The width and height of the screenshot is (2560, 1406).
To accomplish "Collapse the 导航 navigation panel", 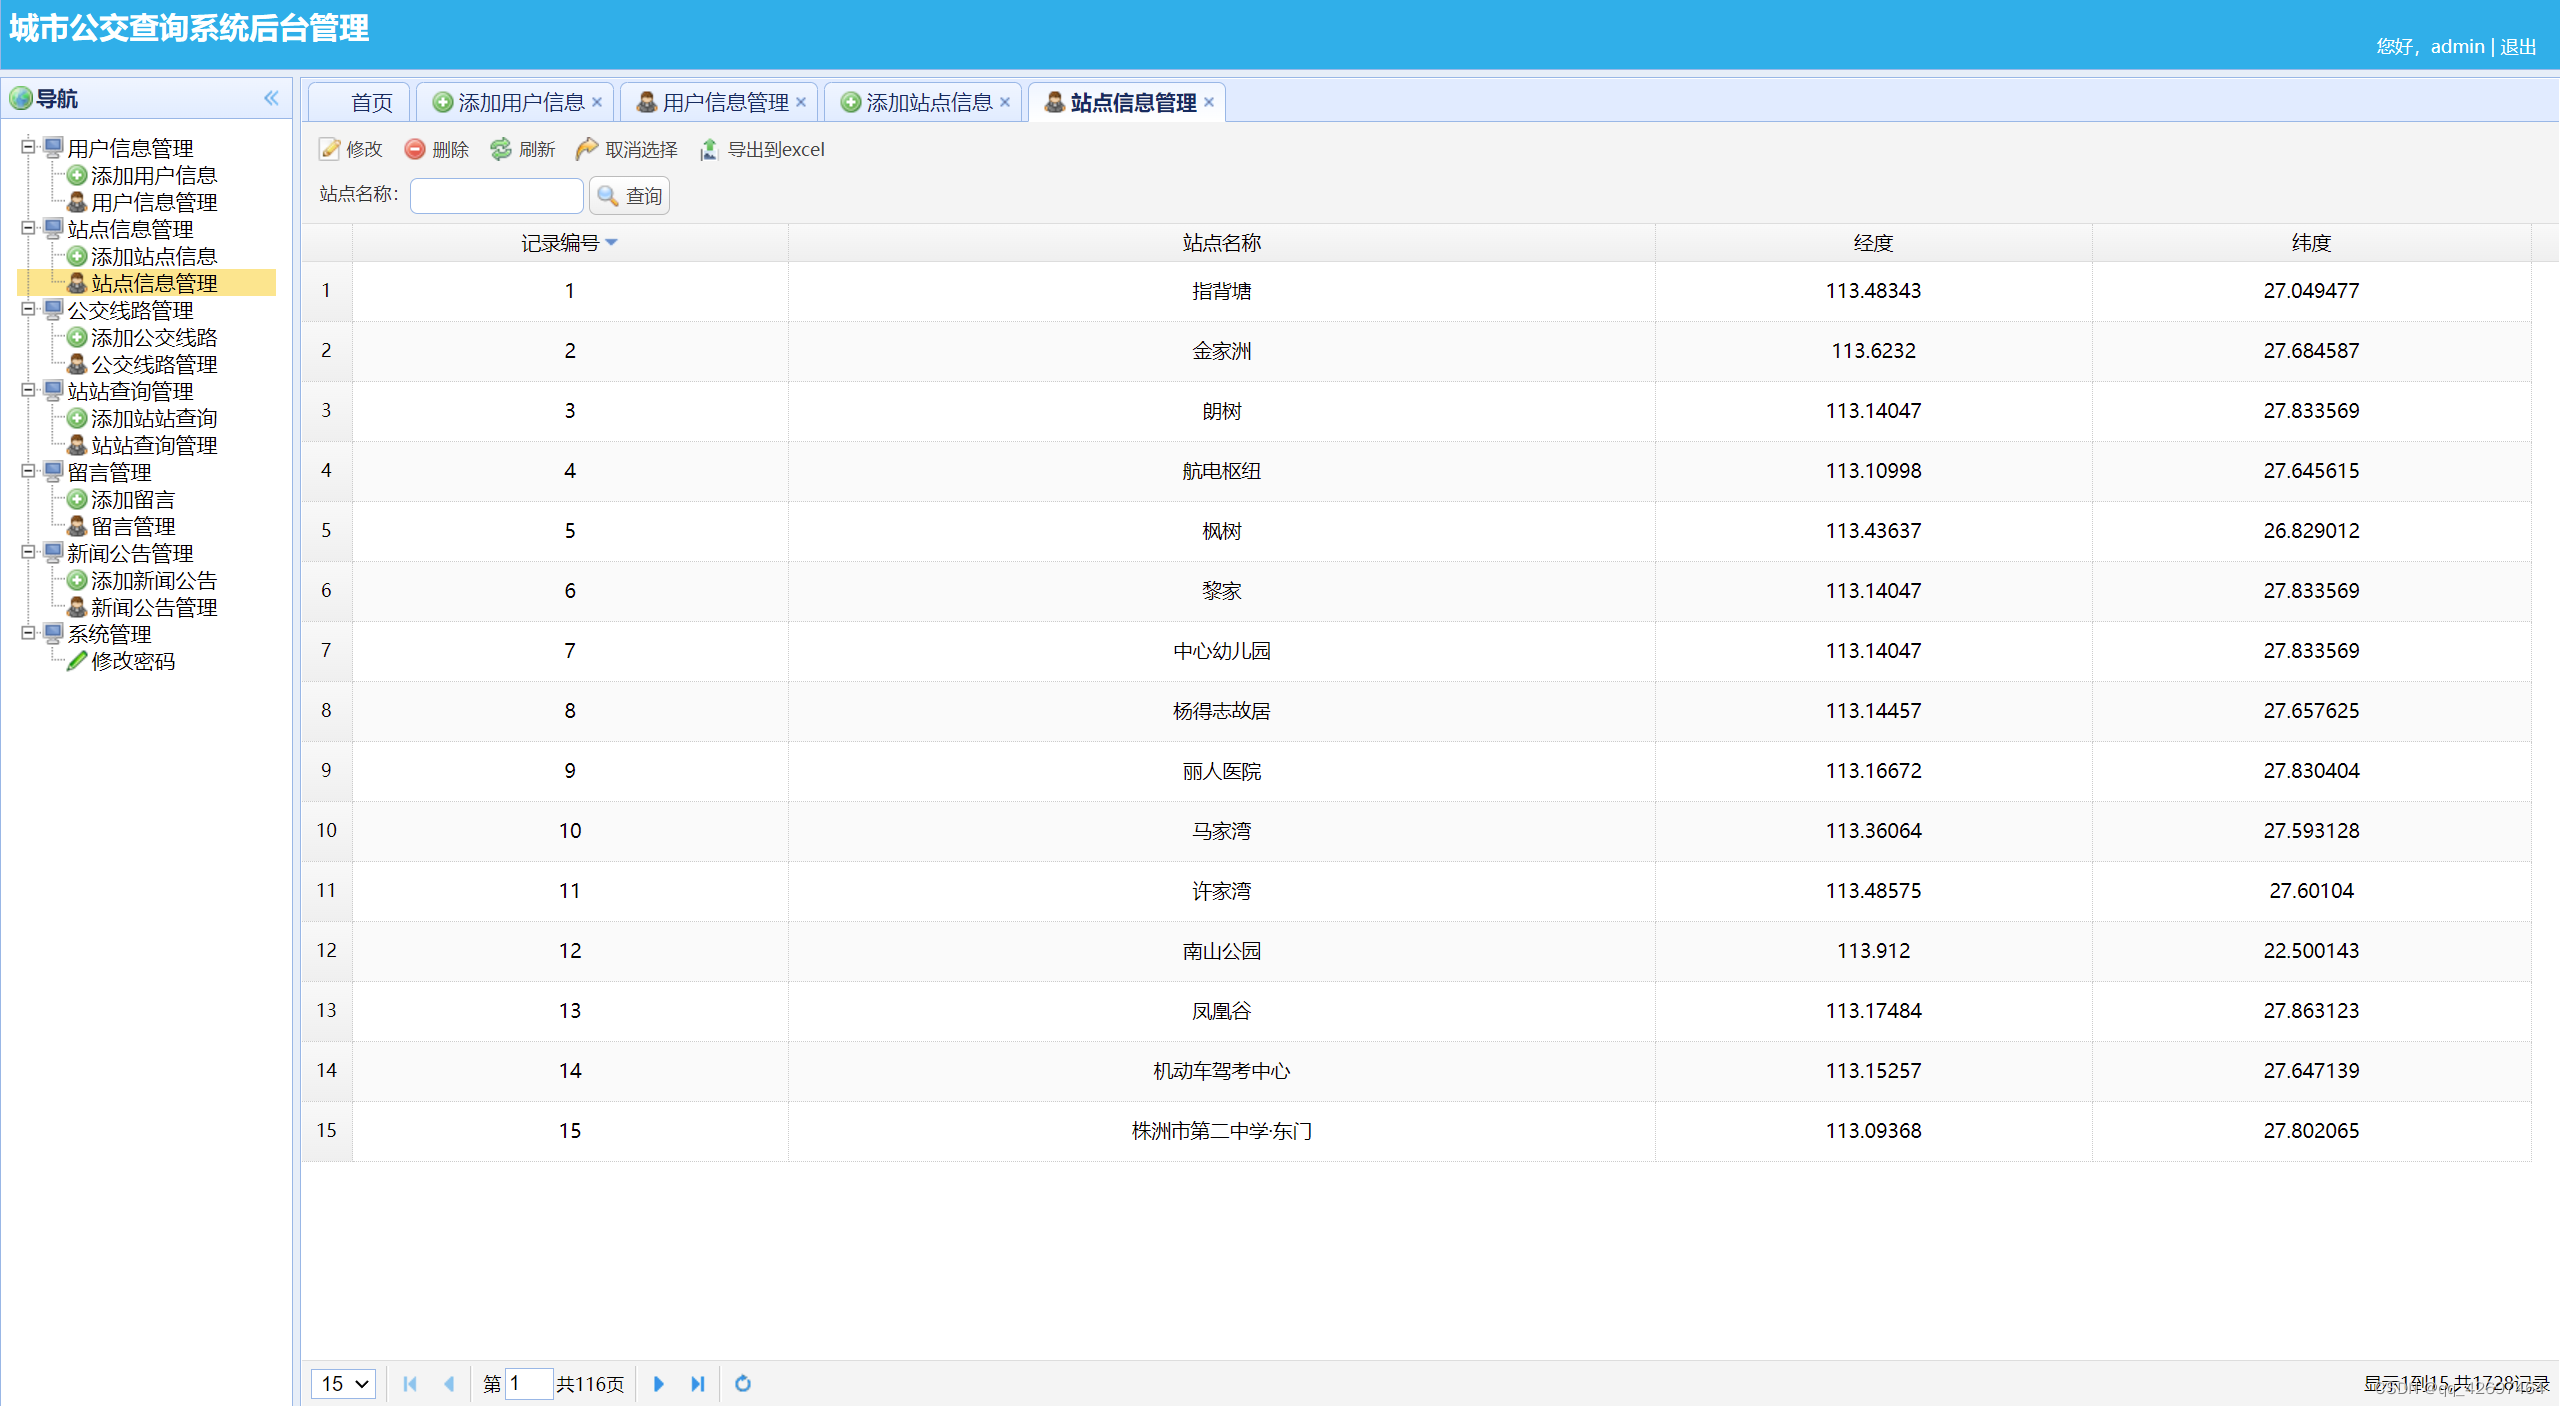I will [x=271, y=98].
